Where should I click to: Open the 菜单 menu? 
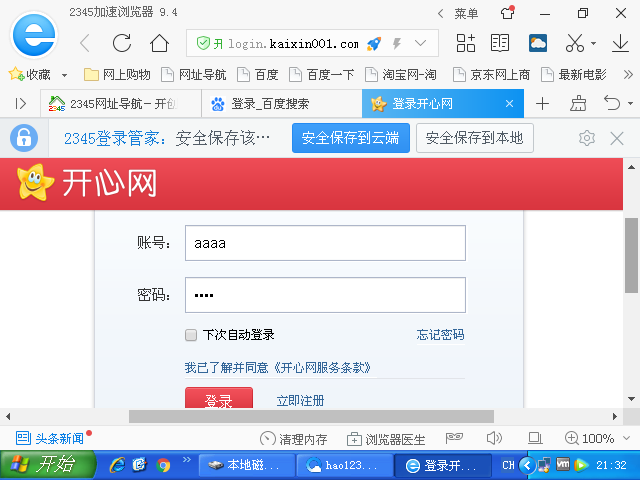[x=466, y=13]
